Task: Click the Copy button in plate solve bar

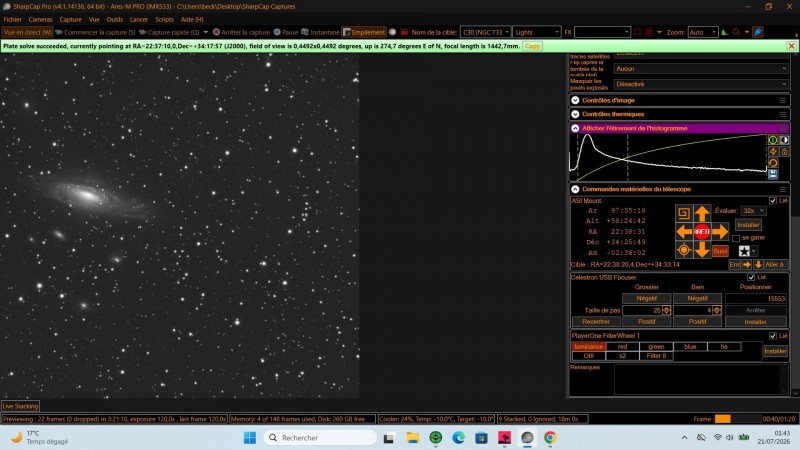Action: tap(532, 46)
